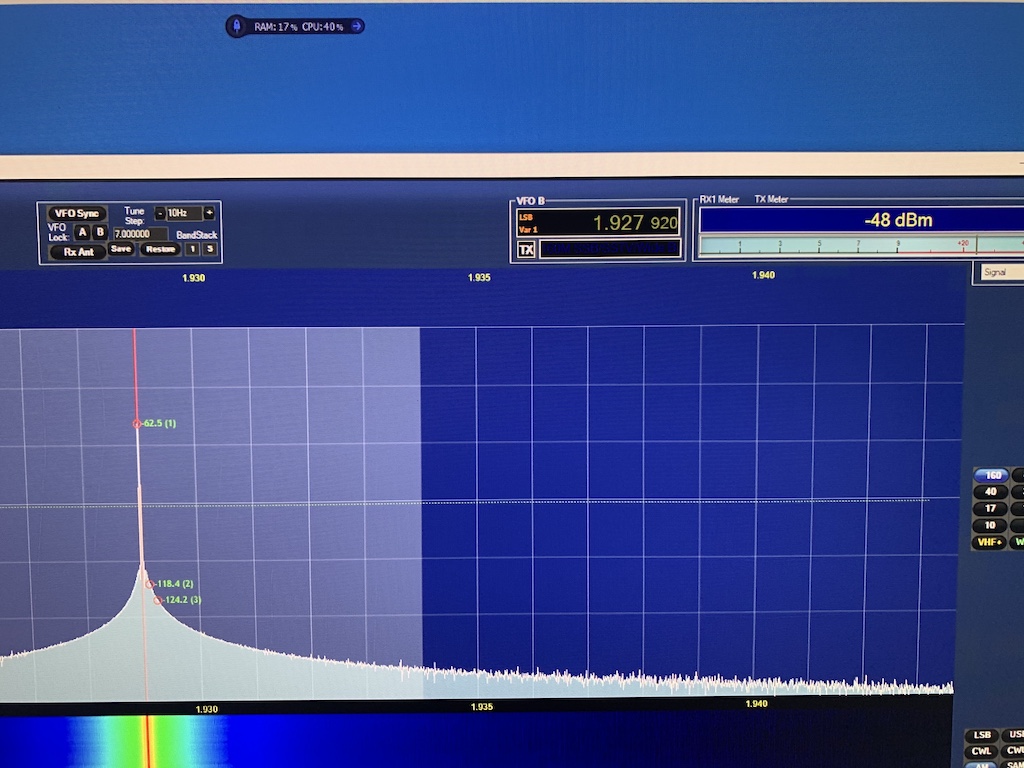1024x768 pixels.
Task: Click the 1.930 label below the spectrum
Action: coord(206,709)
